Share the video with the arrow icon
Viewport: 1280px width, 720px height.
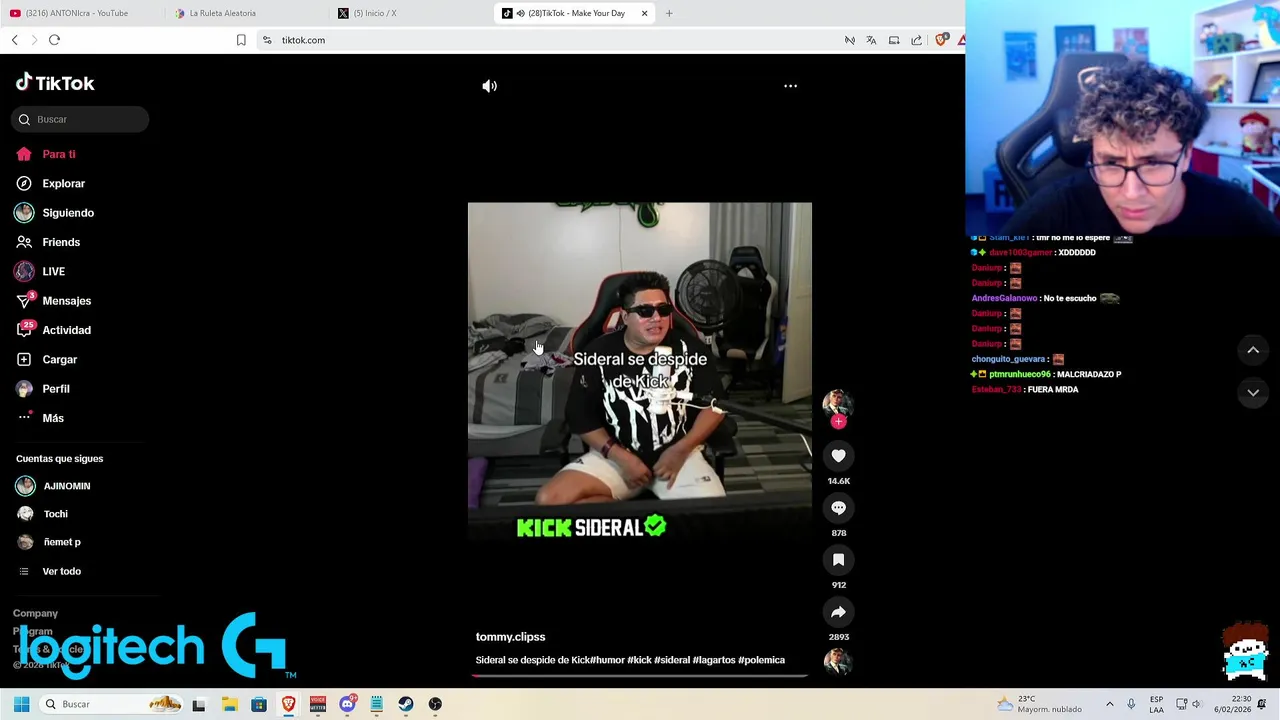point(838,612)
